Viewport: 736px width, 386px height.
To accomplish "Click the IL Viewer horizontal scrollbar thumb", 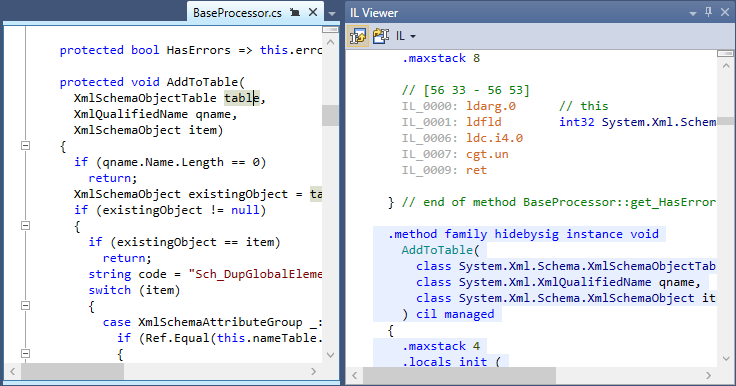I will [460, 376].
